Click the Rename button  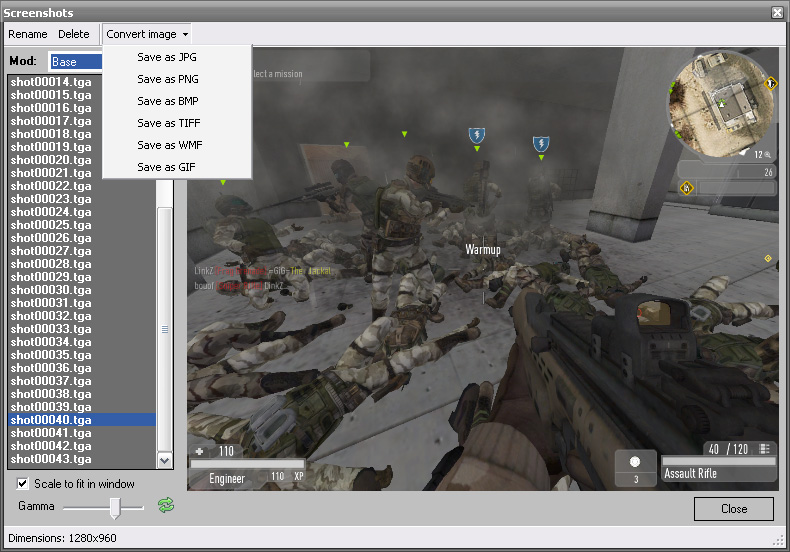[28, 34]
